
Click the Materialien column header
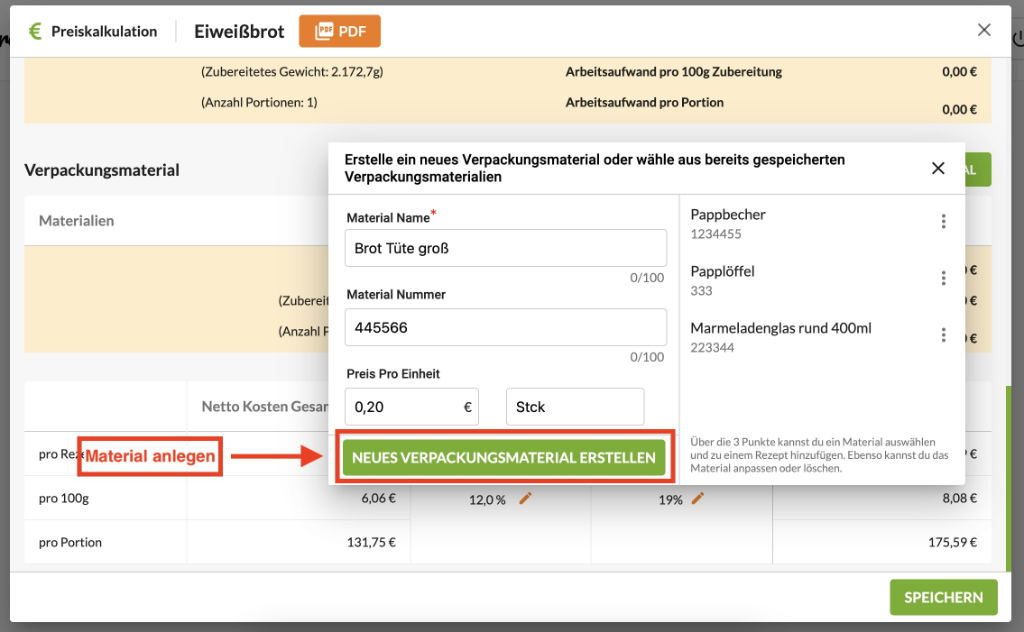[x=77, y=221]
